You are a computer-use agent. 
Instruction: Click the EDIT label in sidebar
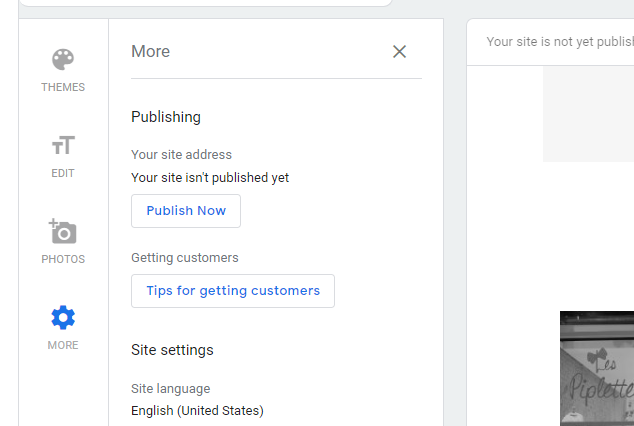(63, 173)
